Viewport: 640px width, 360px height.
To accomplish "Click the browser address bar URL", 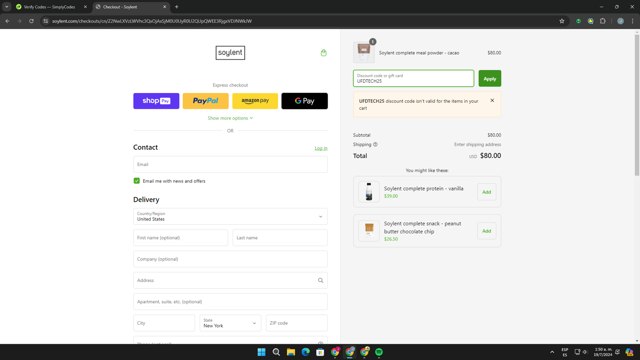I will click(152, 21).
